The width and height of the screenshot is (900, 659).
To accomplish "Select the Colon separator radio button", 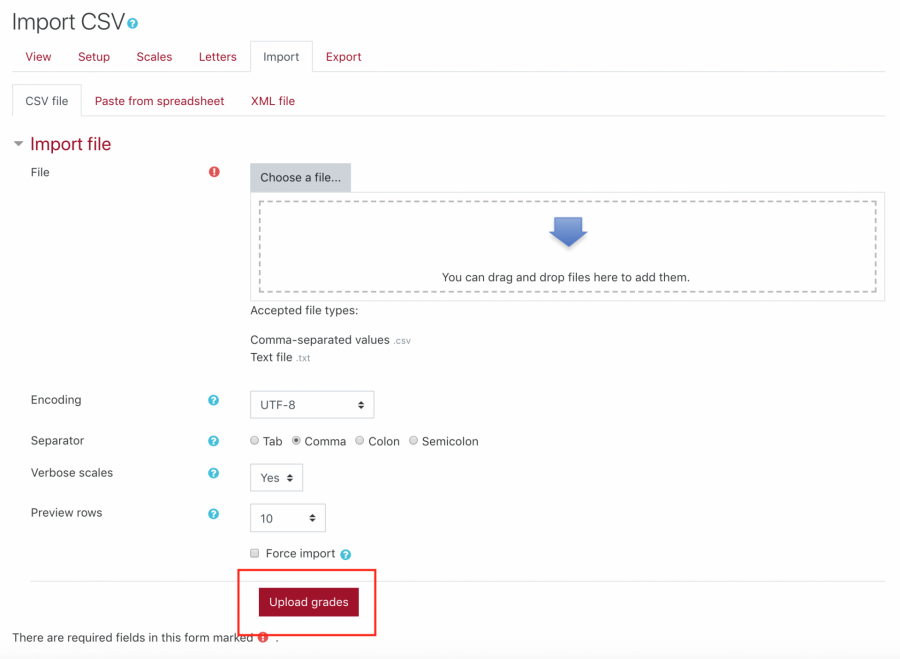I will click(x=359, y=440).
